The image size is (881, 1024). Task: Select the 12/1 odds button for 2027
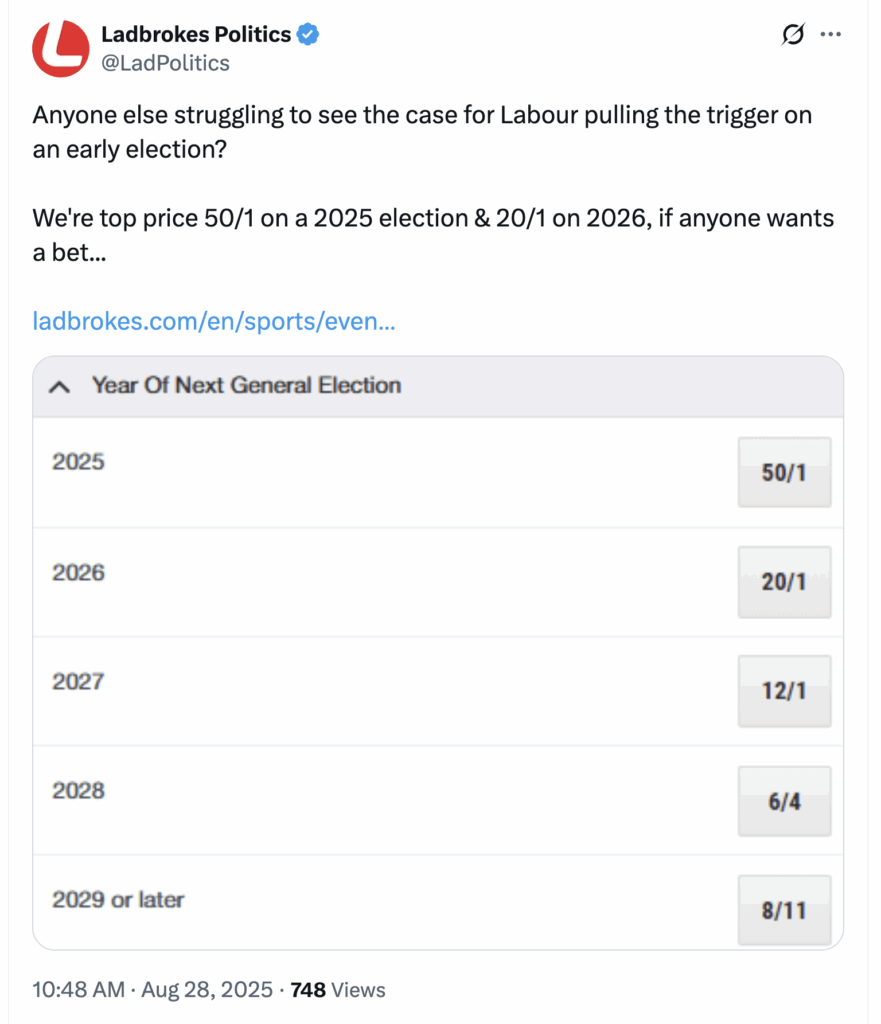pos(783,690)
